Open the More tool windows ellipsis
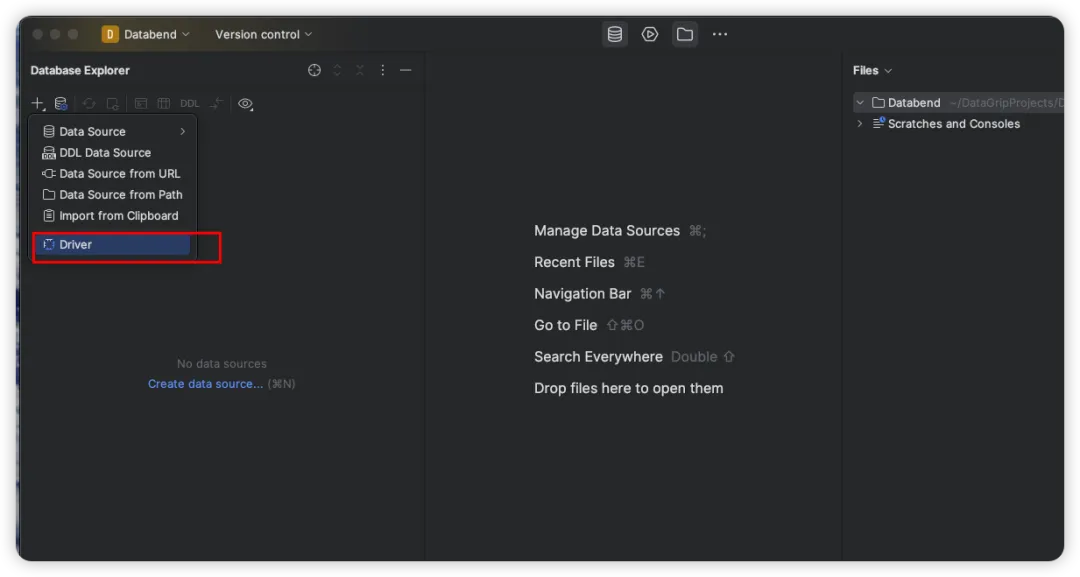The width and height of the screenshot is (1080, 577). pyautogui.click(x=720, y=34)
